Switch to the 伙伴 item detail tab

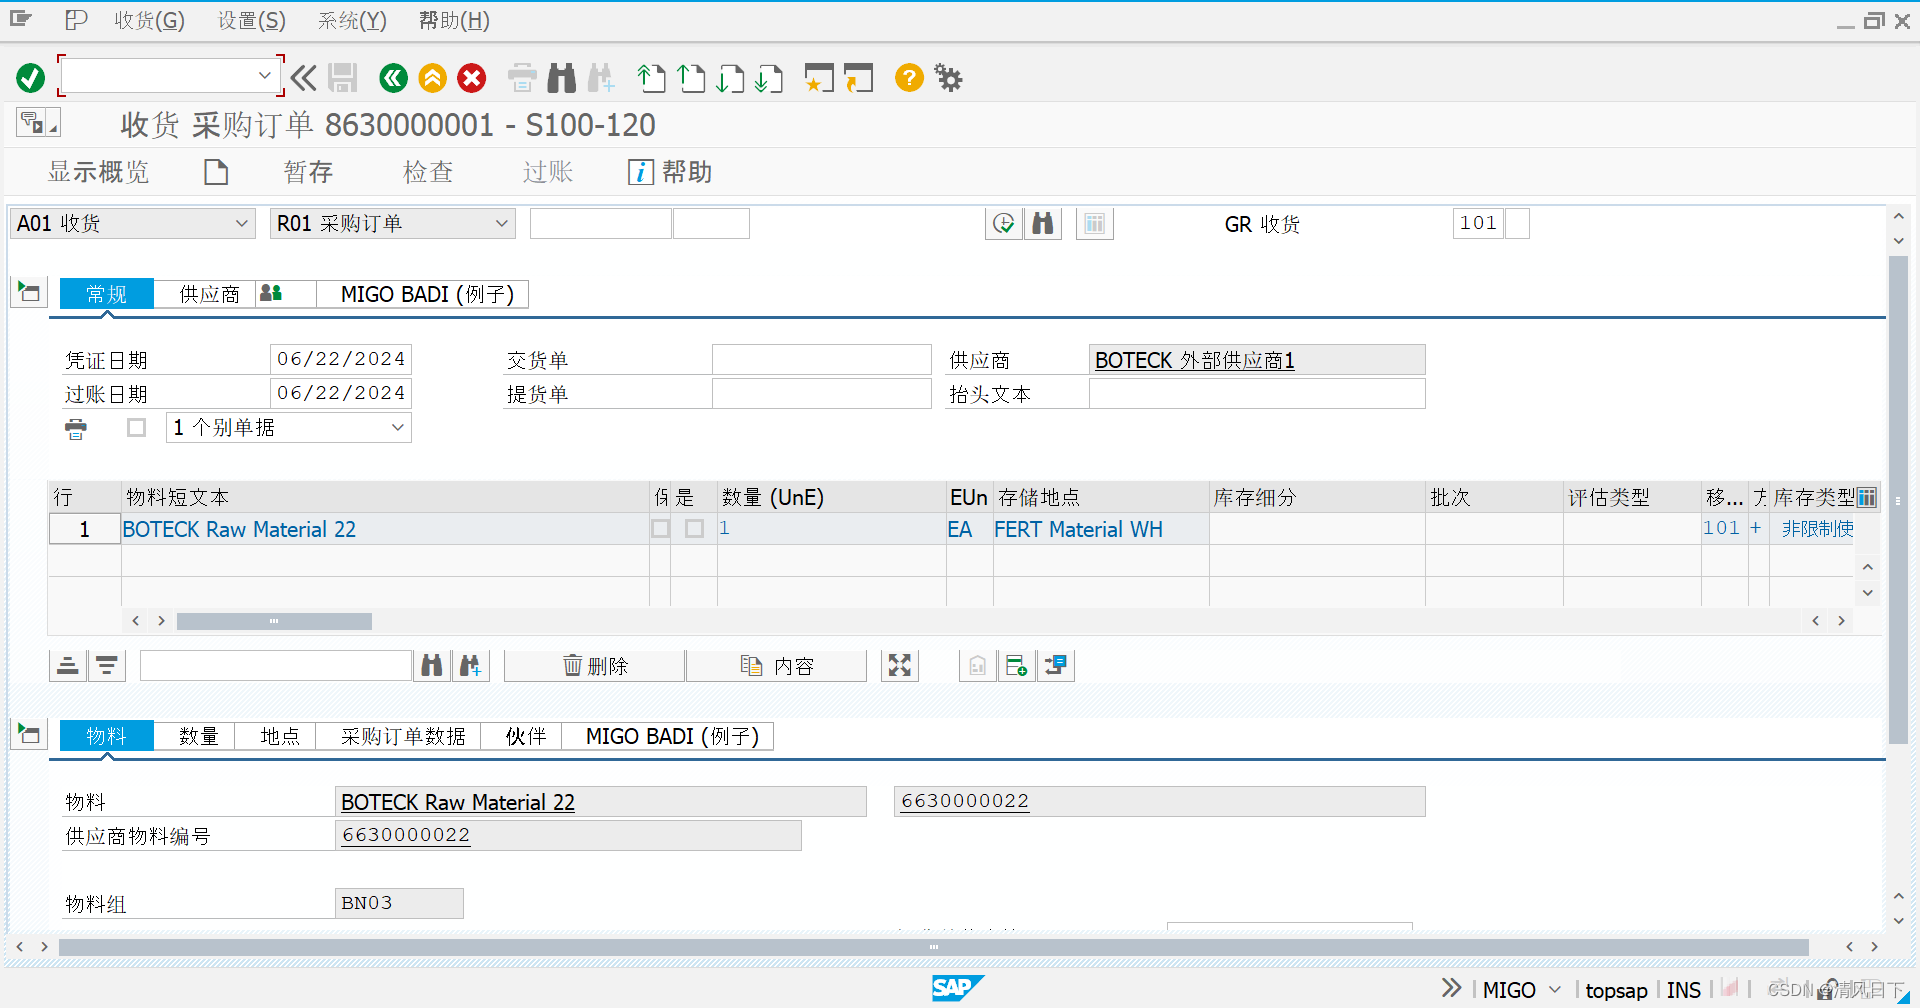525,736
